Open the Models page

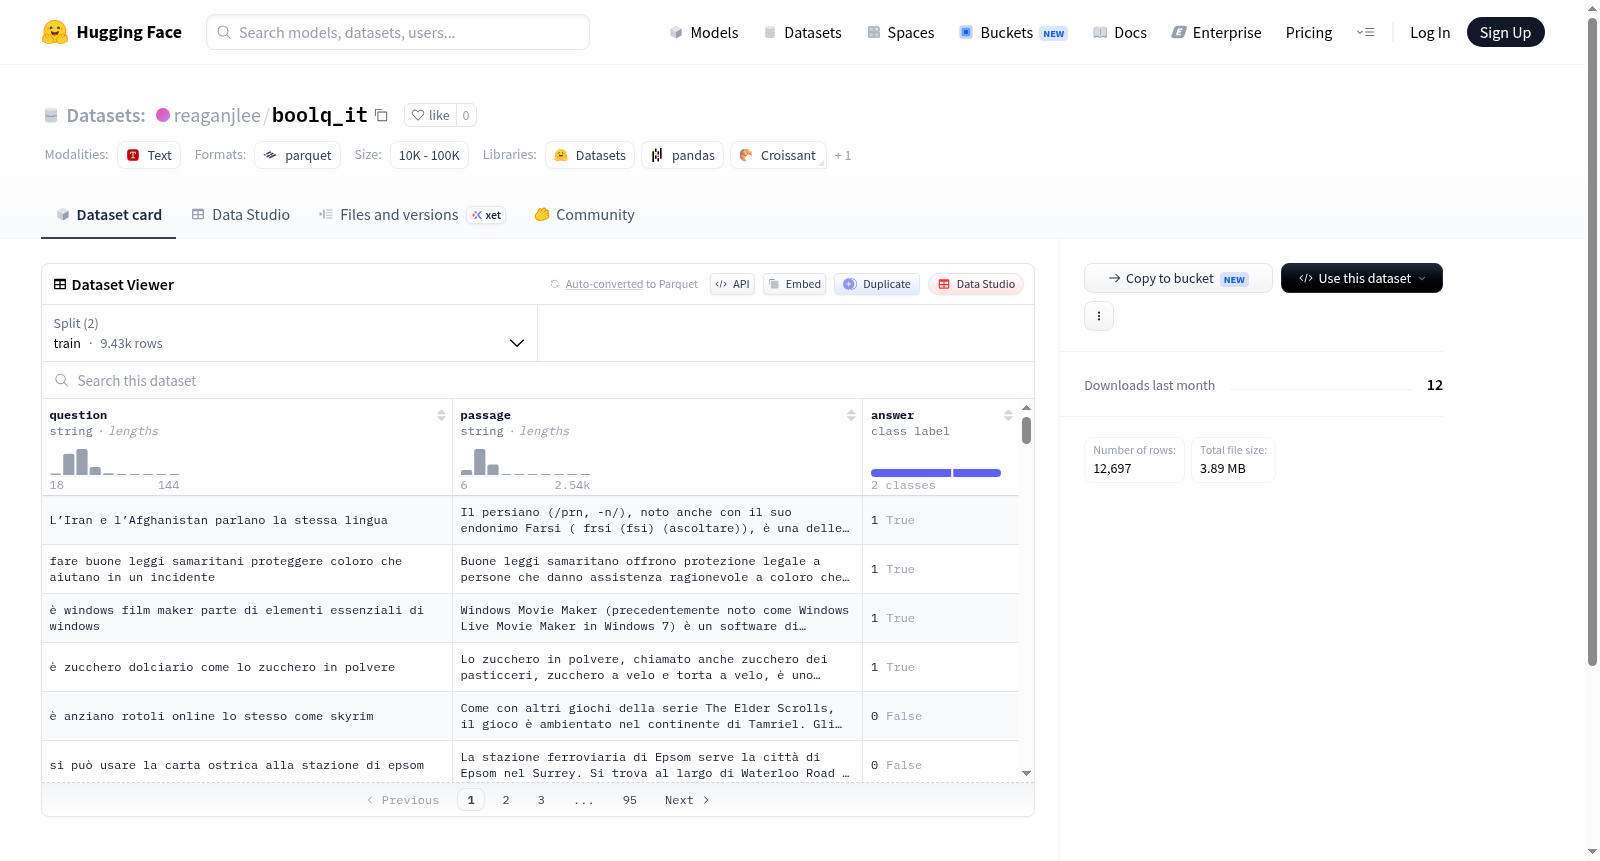point(704,33)
